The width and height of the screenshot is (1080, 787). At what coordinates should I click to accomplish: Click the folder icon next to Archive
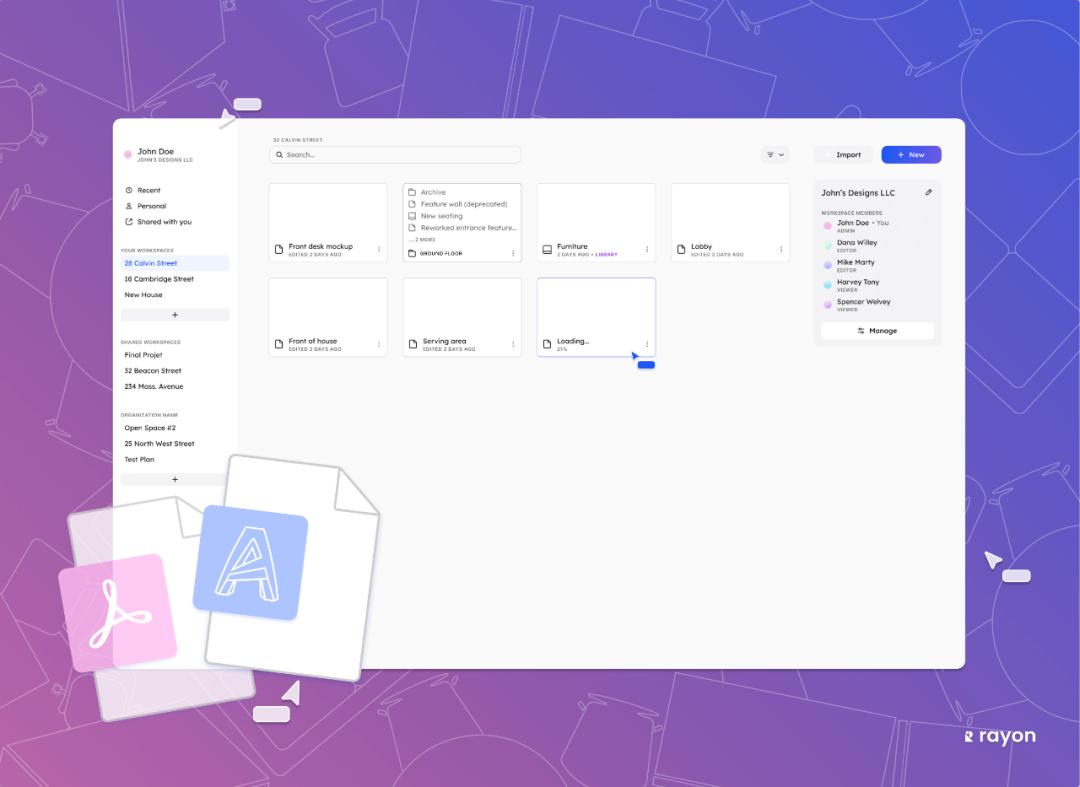(412, 192)
